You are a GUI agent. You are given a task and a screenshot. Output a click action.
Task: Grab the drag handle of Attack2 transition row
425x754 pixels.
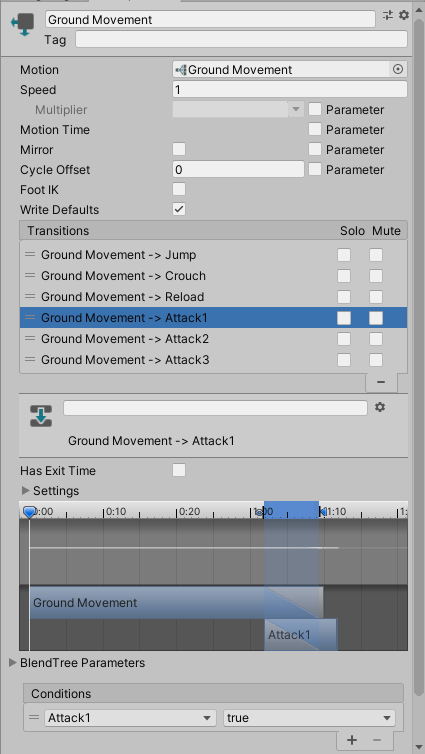point(30,339)
